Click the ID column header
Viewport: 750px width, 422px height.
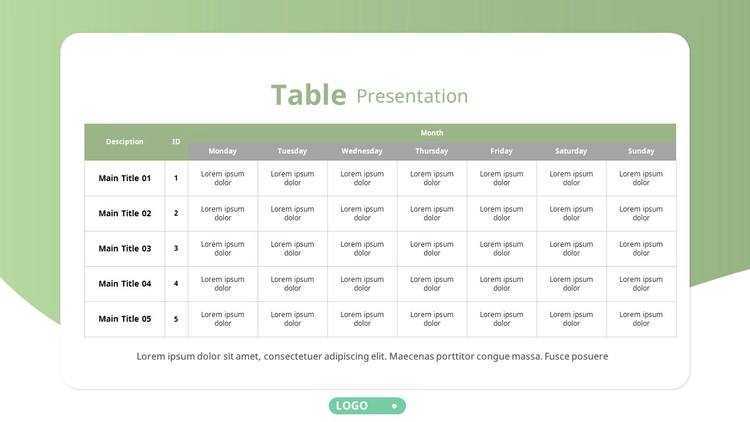coord(176,142)
